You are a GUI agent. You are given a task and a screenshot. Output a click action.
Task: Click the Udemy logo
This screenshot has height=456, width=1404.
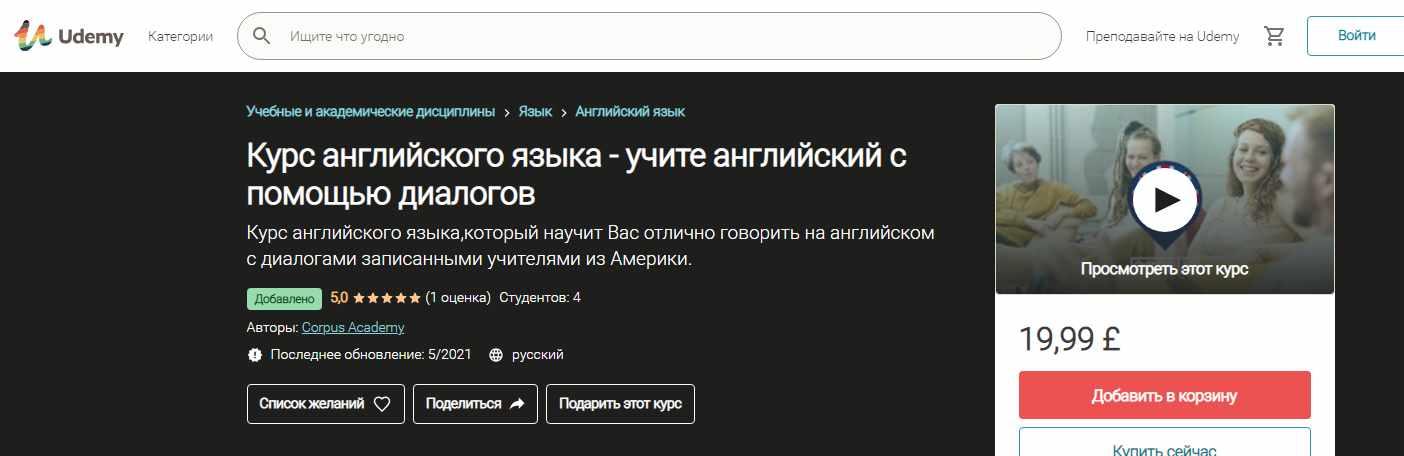click(x=68, y=36)
